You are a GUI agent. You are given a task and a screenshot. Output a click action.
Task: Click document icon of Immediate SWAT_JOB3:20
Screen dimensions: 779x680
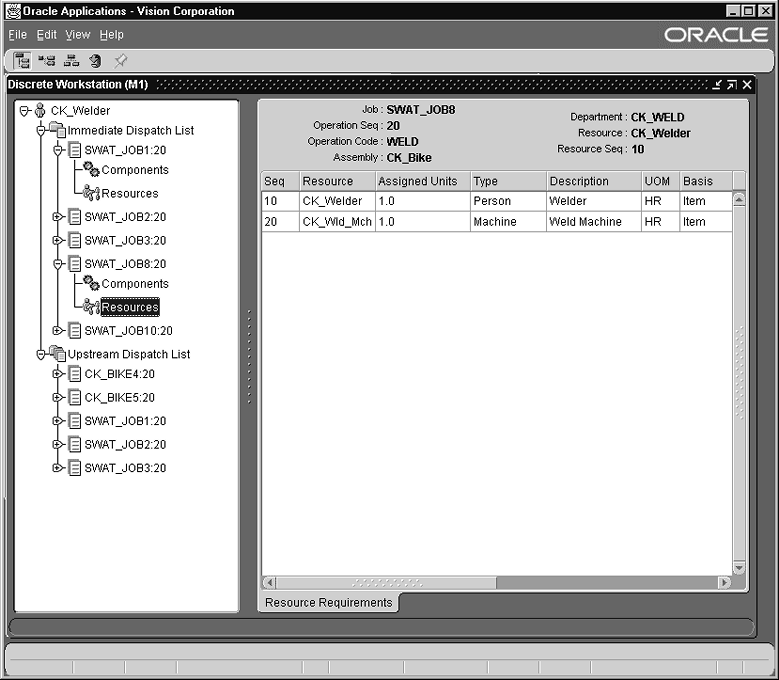[75, 240]
